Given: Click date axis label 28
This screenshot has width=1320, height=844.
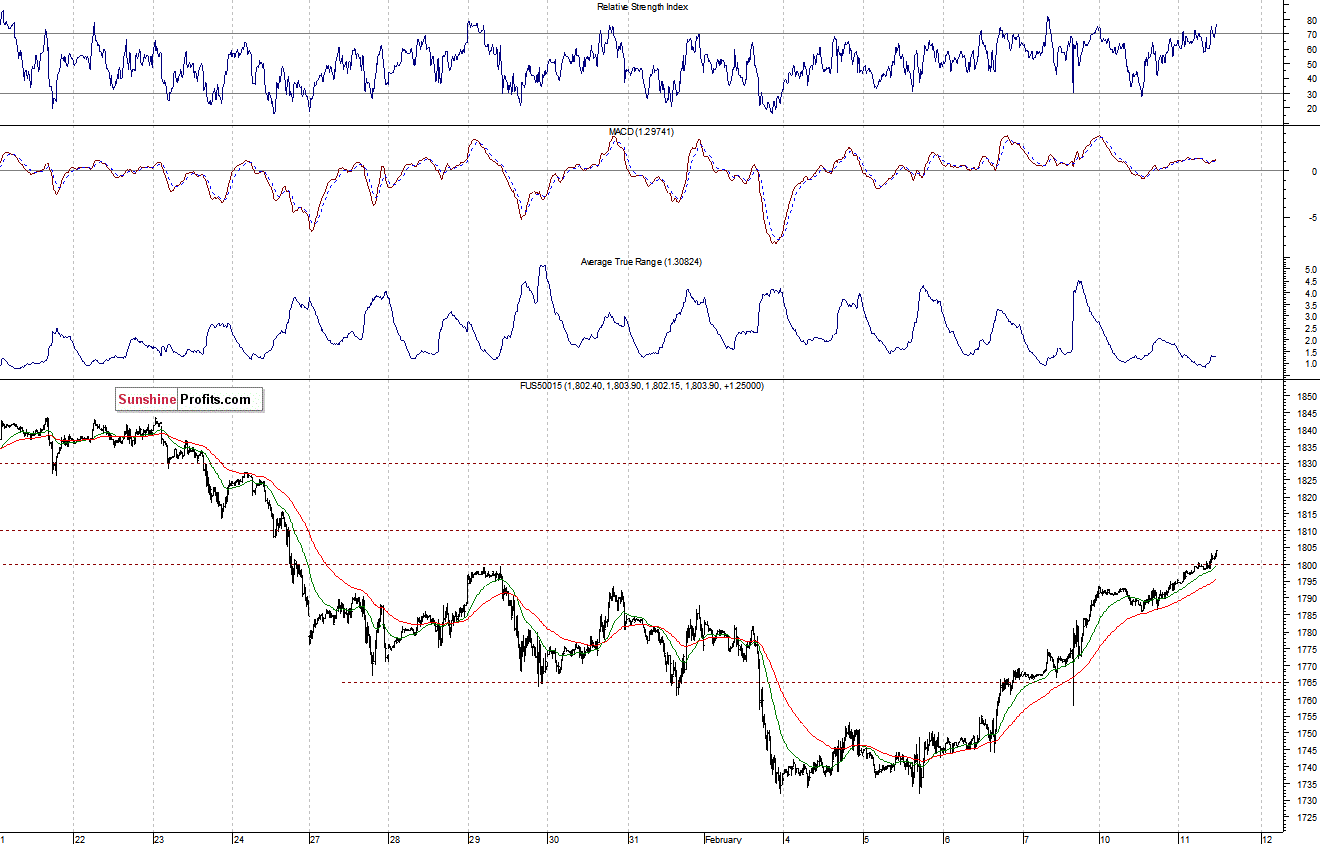Looking at the screenshot, I should (x=395, y=839).
